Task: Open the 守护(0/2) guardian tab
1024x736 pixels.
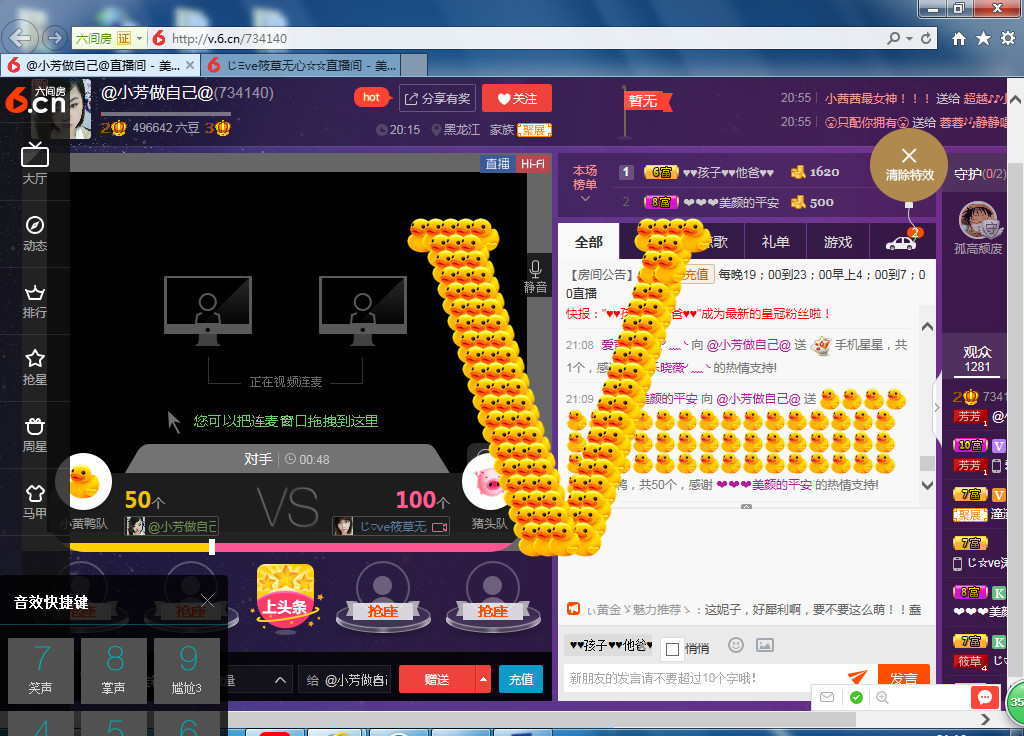Action: tap(980, 174)
